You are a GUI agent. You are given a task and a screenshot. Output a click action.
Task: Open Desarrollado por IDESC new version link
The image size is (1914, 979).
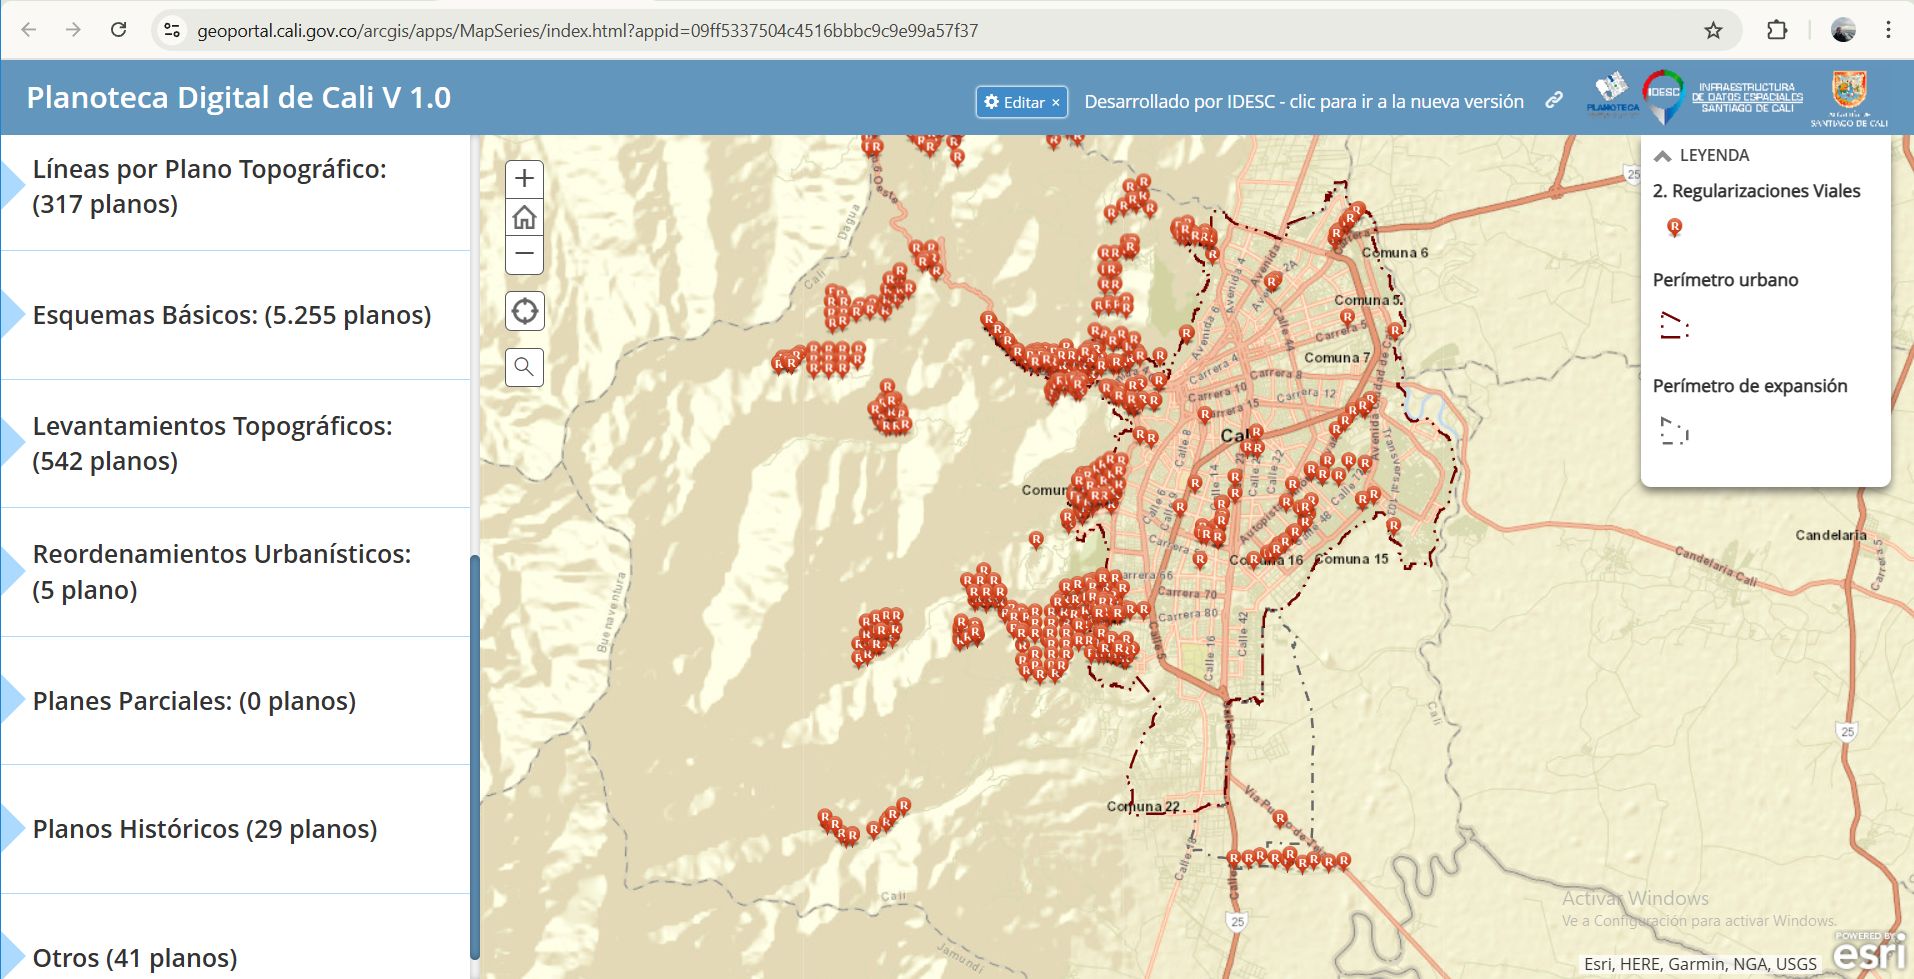pyautogui.click(x=1304, y=102)
